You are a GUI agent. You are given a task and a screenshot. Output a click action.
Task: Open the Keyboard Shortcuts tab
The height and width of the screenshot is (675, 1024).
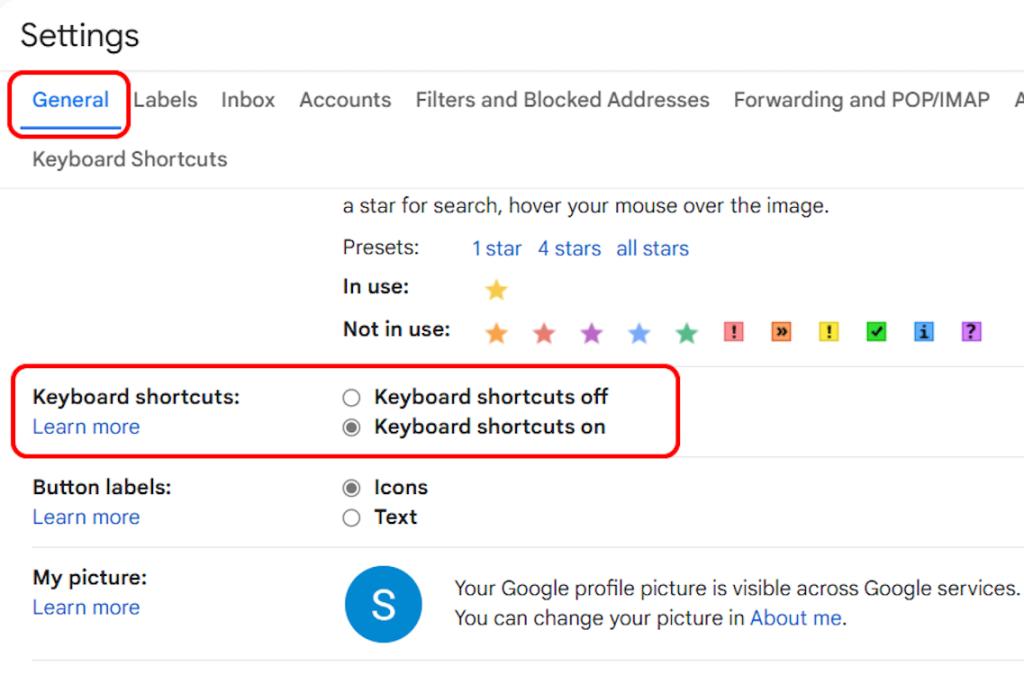pos(130,159)
